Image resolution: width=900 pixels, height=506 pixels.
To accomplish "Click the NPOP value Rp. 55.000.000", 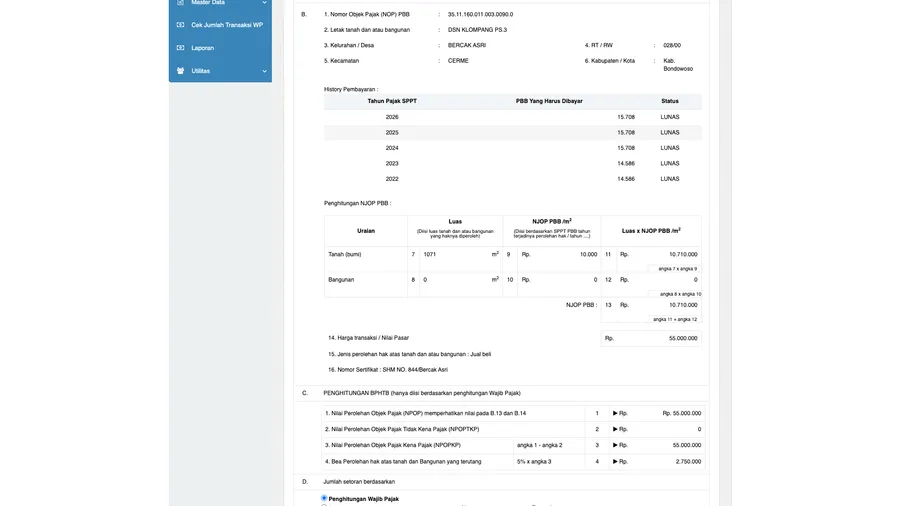I will point(681,413).
